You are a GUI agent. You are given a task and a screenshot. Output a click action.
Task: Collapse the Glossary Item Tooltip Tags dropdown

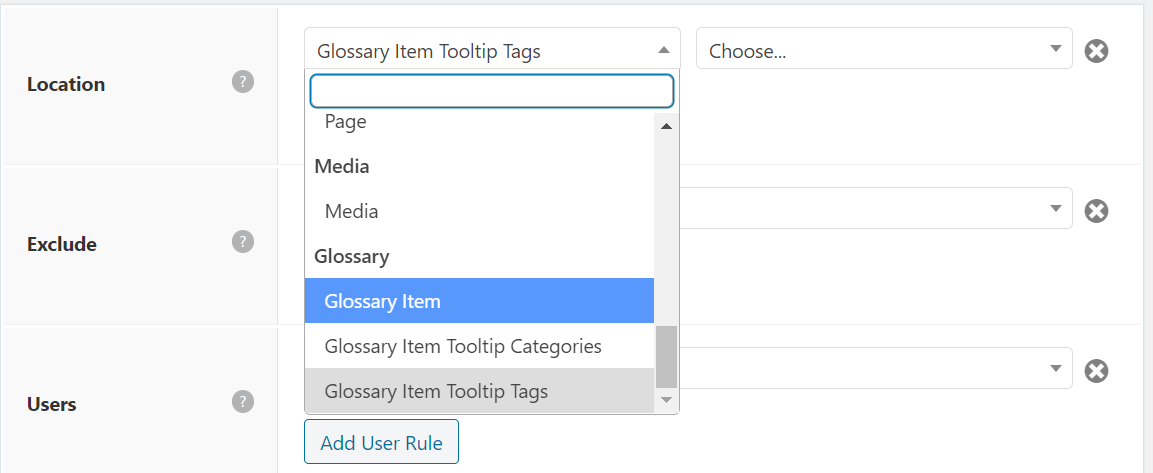[492, 49]
